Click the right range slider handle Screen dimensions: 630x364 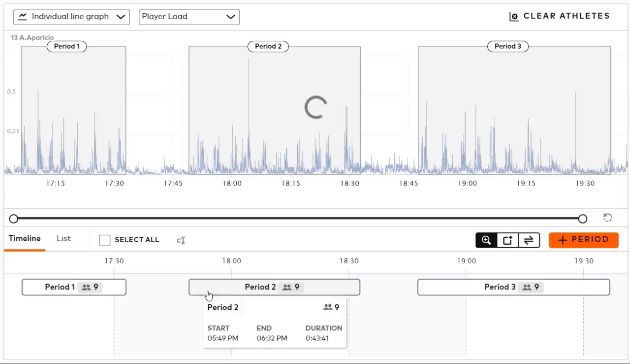583,219
